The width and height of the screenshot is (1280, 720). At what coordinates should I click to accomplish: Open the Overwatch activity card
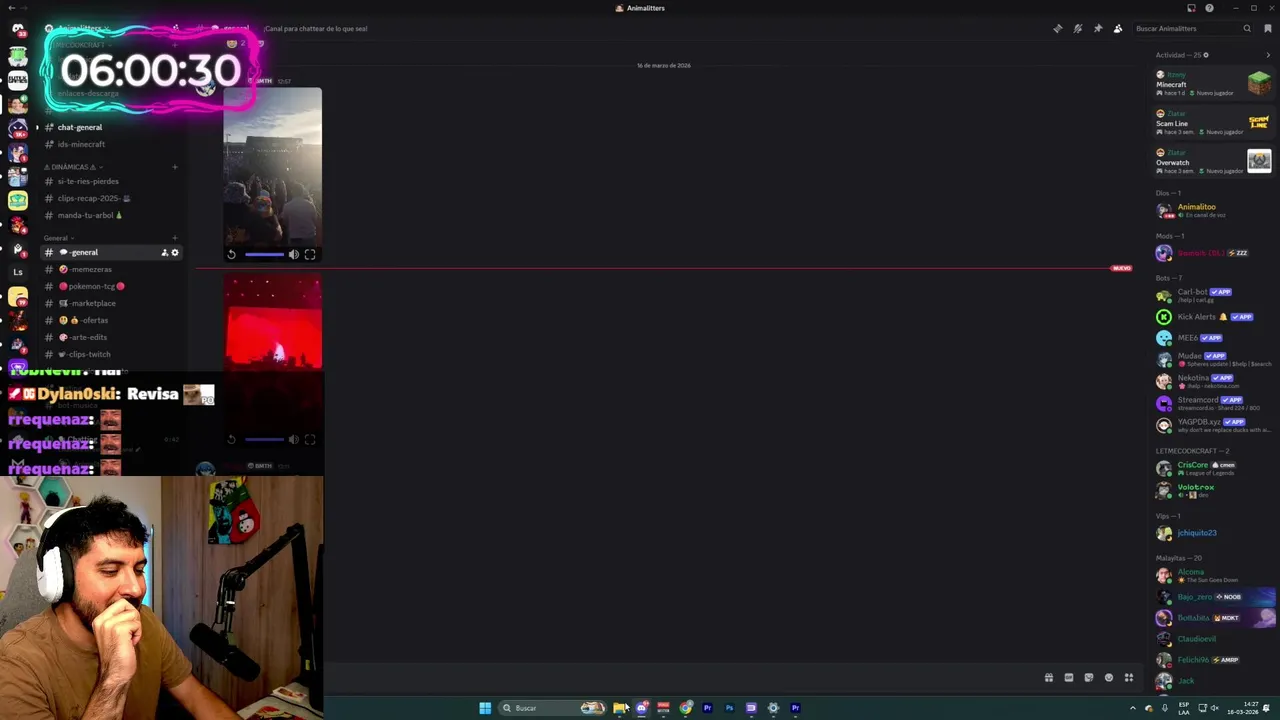click(x=1213, y=161)
